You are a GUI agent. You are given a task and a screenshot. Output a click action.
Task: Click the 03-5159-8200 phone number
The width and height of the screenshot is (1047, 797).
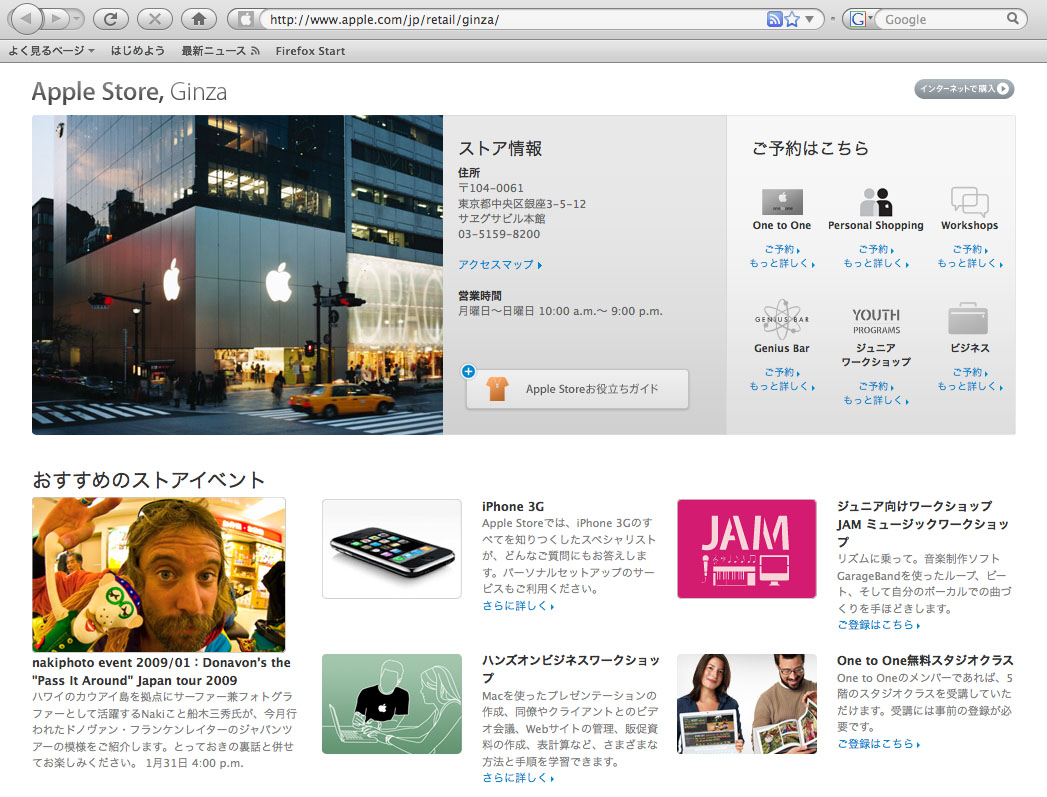coord(499,234)
